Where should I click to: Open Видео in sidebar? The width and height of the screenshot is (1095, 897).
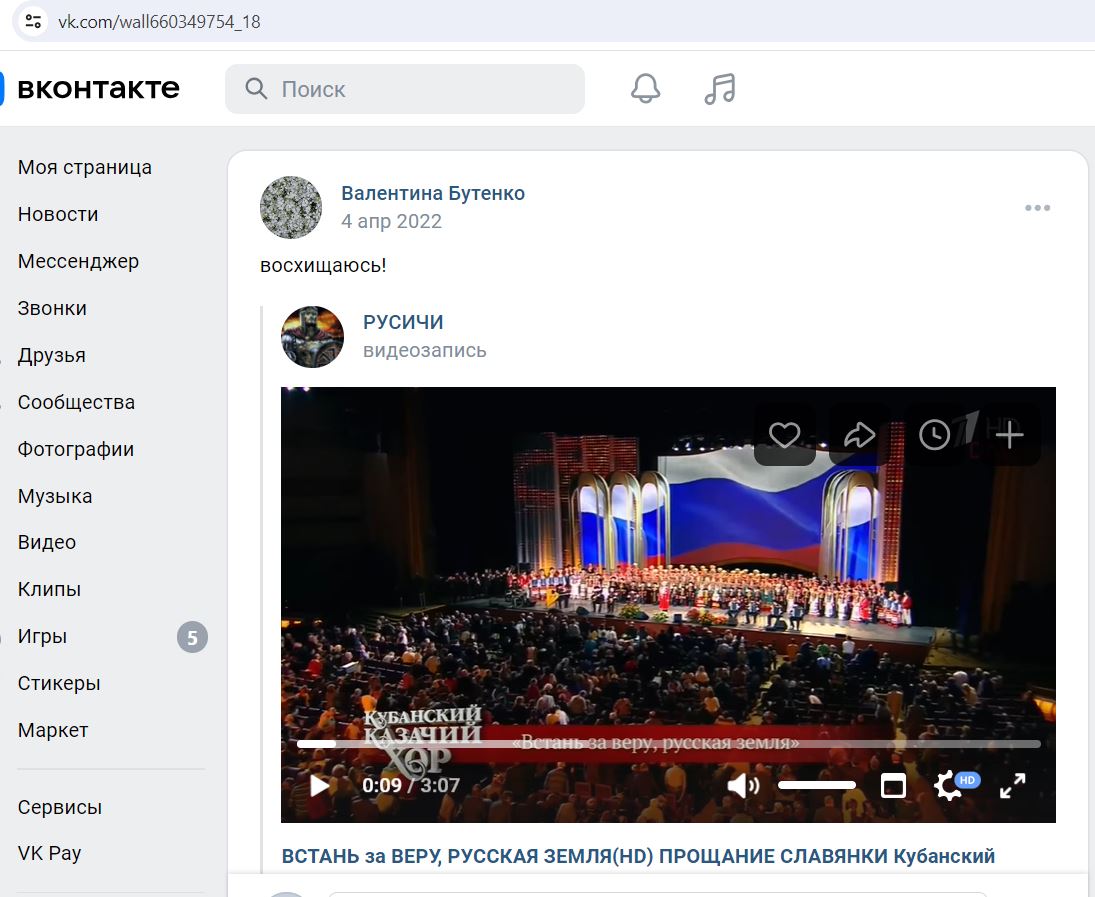(47, 542)
